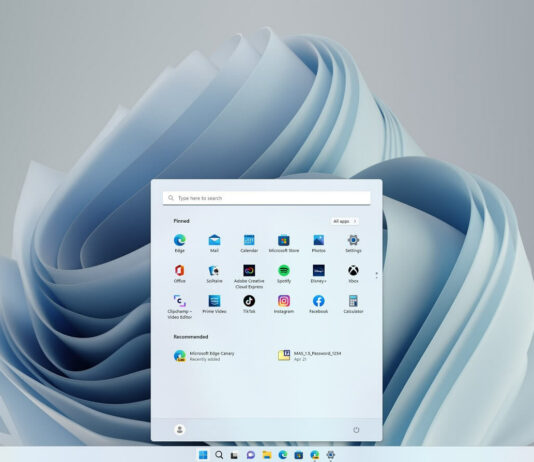Viewport: 534px width, 462px height.
Task: Click the Type here to search box
Action: pyautogui.click(x=266, y=198)
